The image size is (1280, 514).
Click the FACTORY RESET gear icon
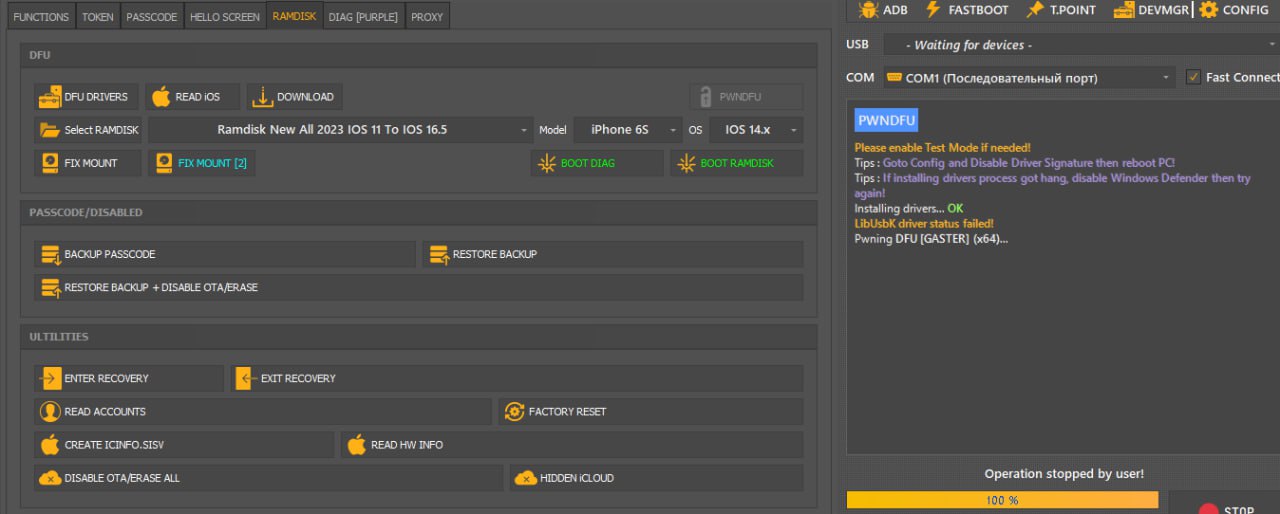coord(514,411)
